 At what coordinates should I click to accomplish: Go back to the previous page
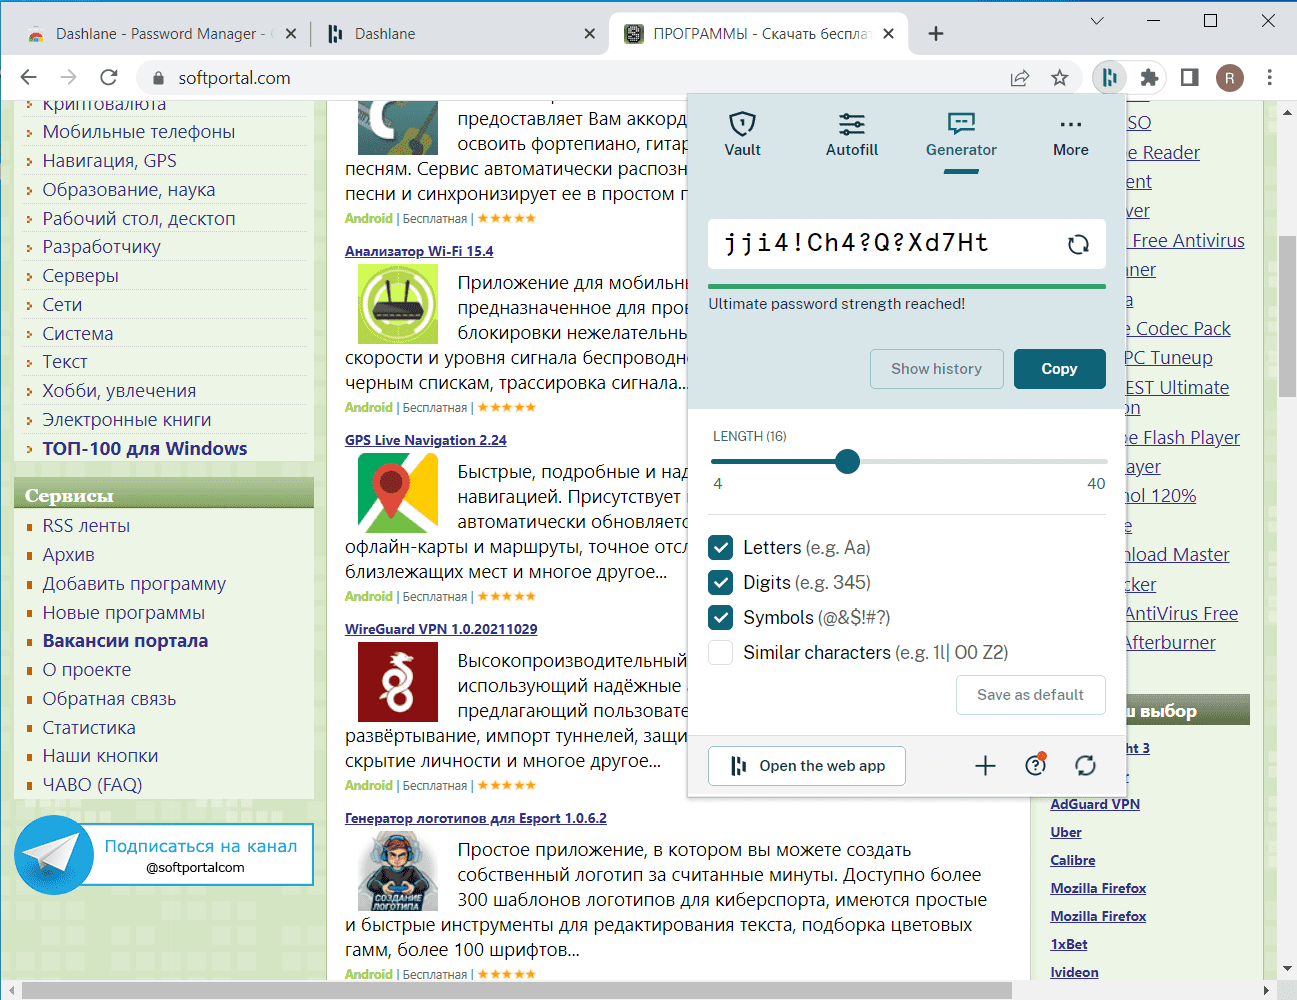[x=29, y=77]
